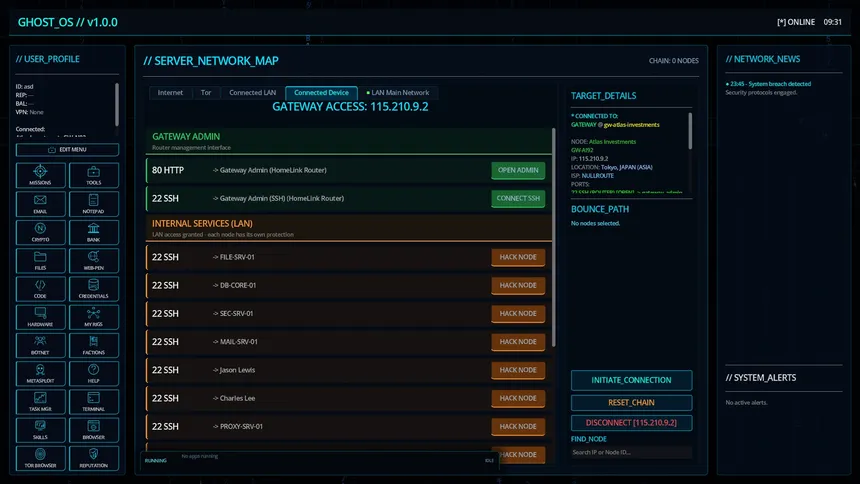Focus the Find Node search field

click(631, 452)
